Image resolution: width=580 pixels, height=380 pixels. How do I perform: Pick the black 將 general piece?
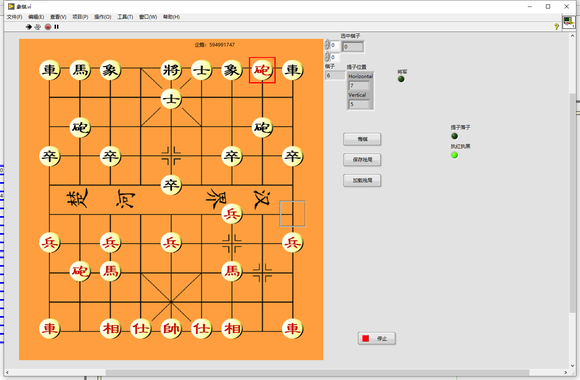pos(171,70)
